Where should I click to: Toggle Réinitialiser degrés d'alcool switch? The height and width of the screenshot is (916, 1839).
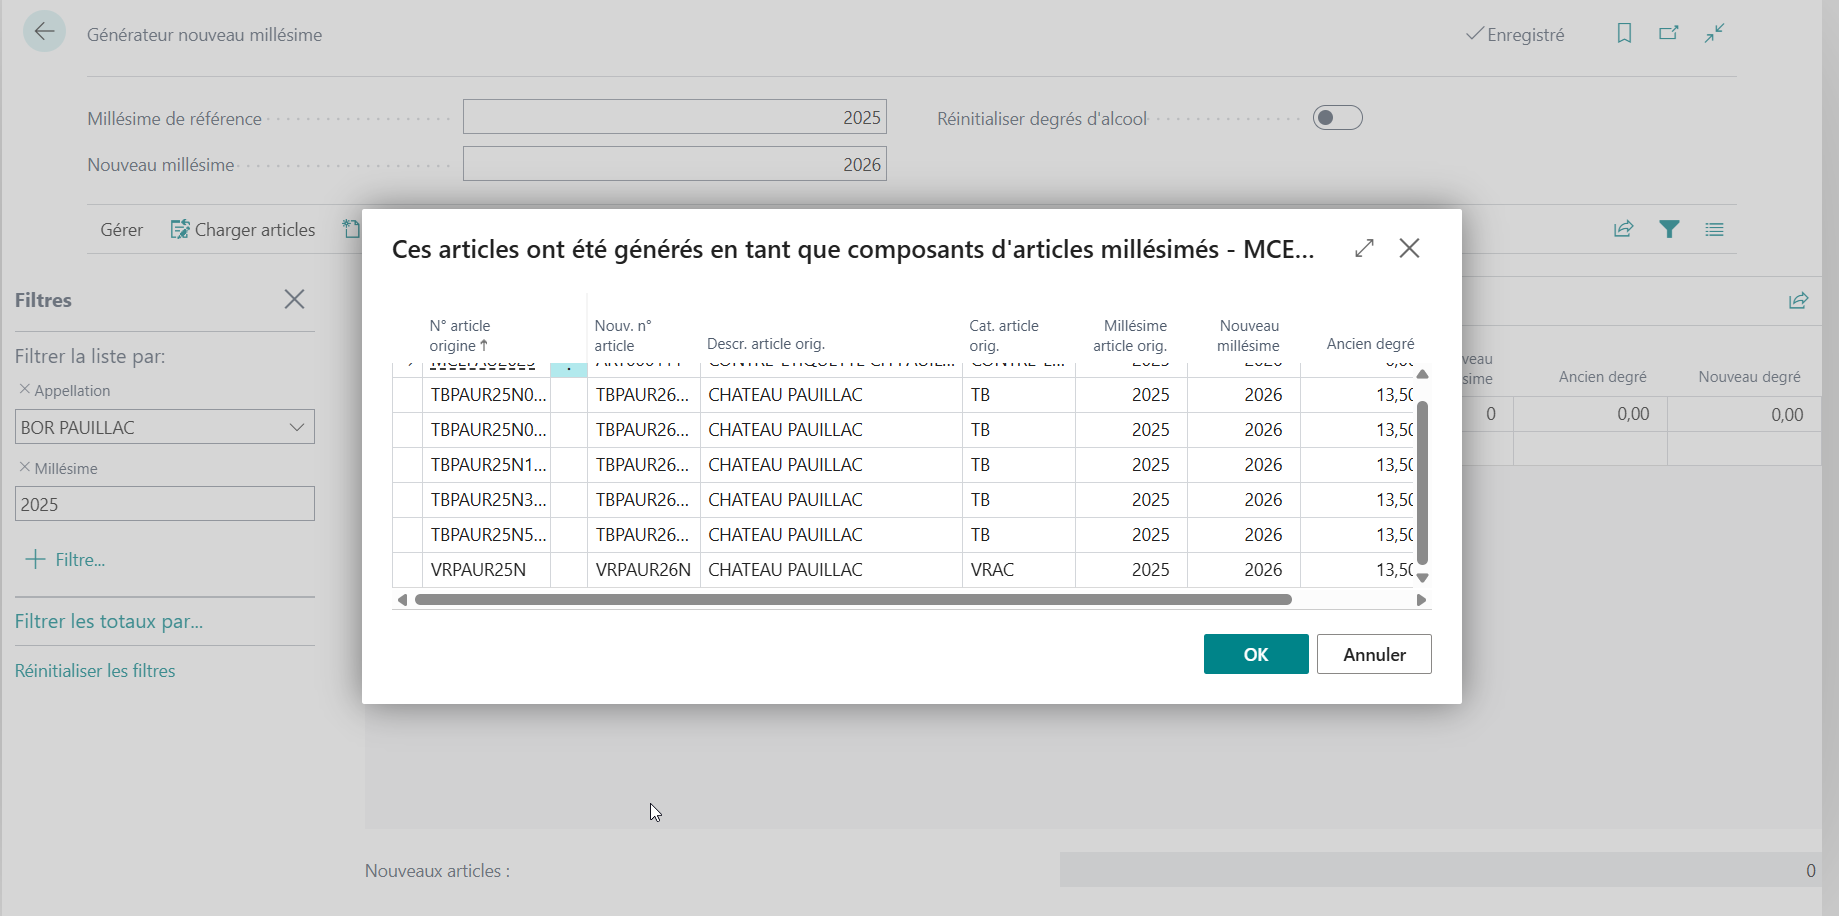(x=1337, y=118)
